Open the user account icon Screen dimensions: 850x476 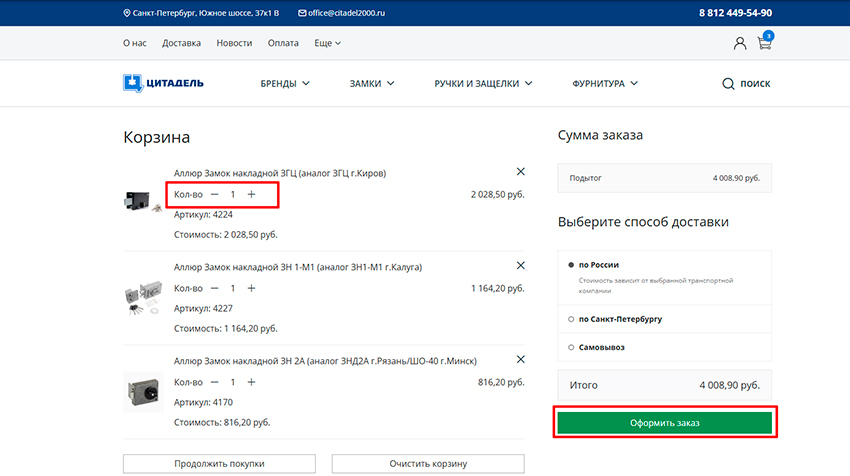click(739, 43)
